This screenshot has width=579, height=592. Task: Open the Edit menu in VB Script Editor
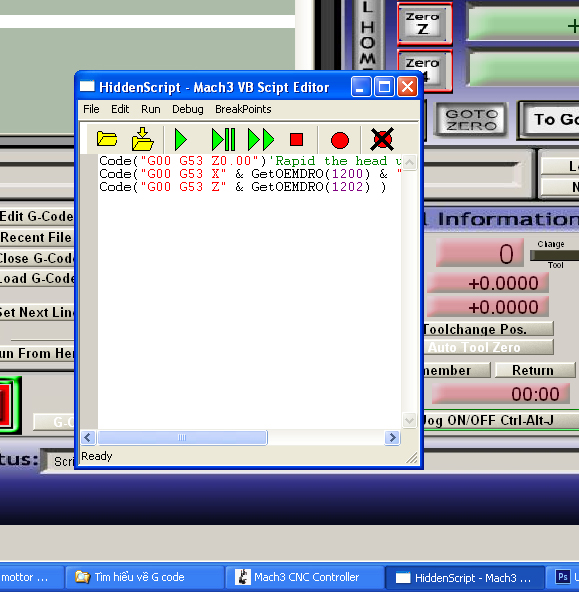(x=120, y=109)
